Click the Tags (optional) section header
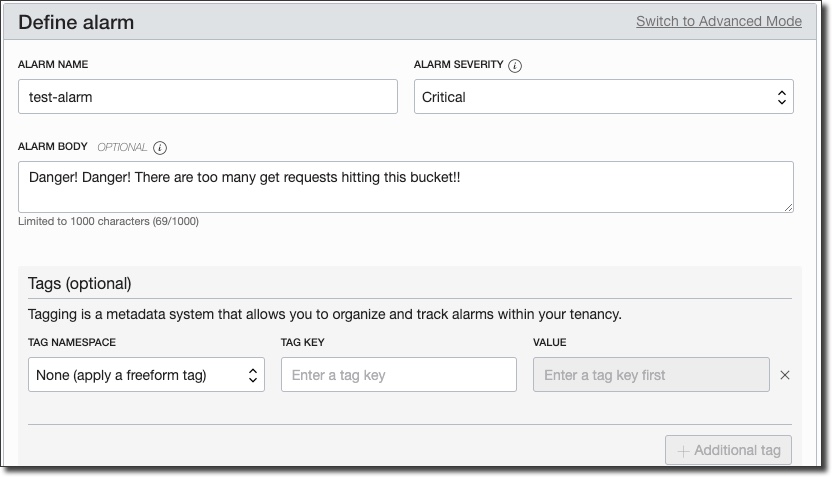The width and height of the screenshot is (832, 477). [80, 284]
